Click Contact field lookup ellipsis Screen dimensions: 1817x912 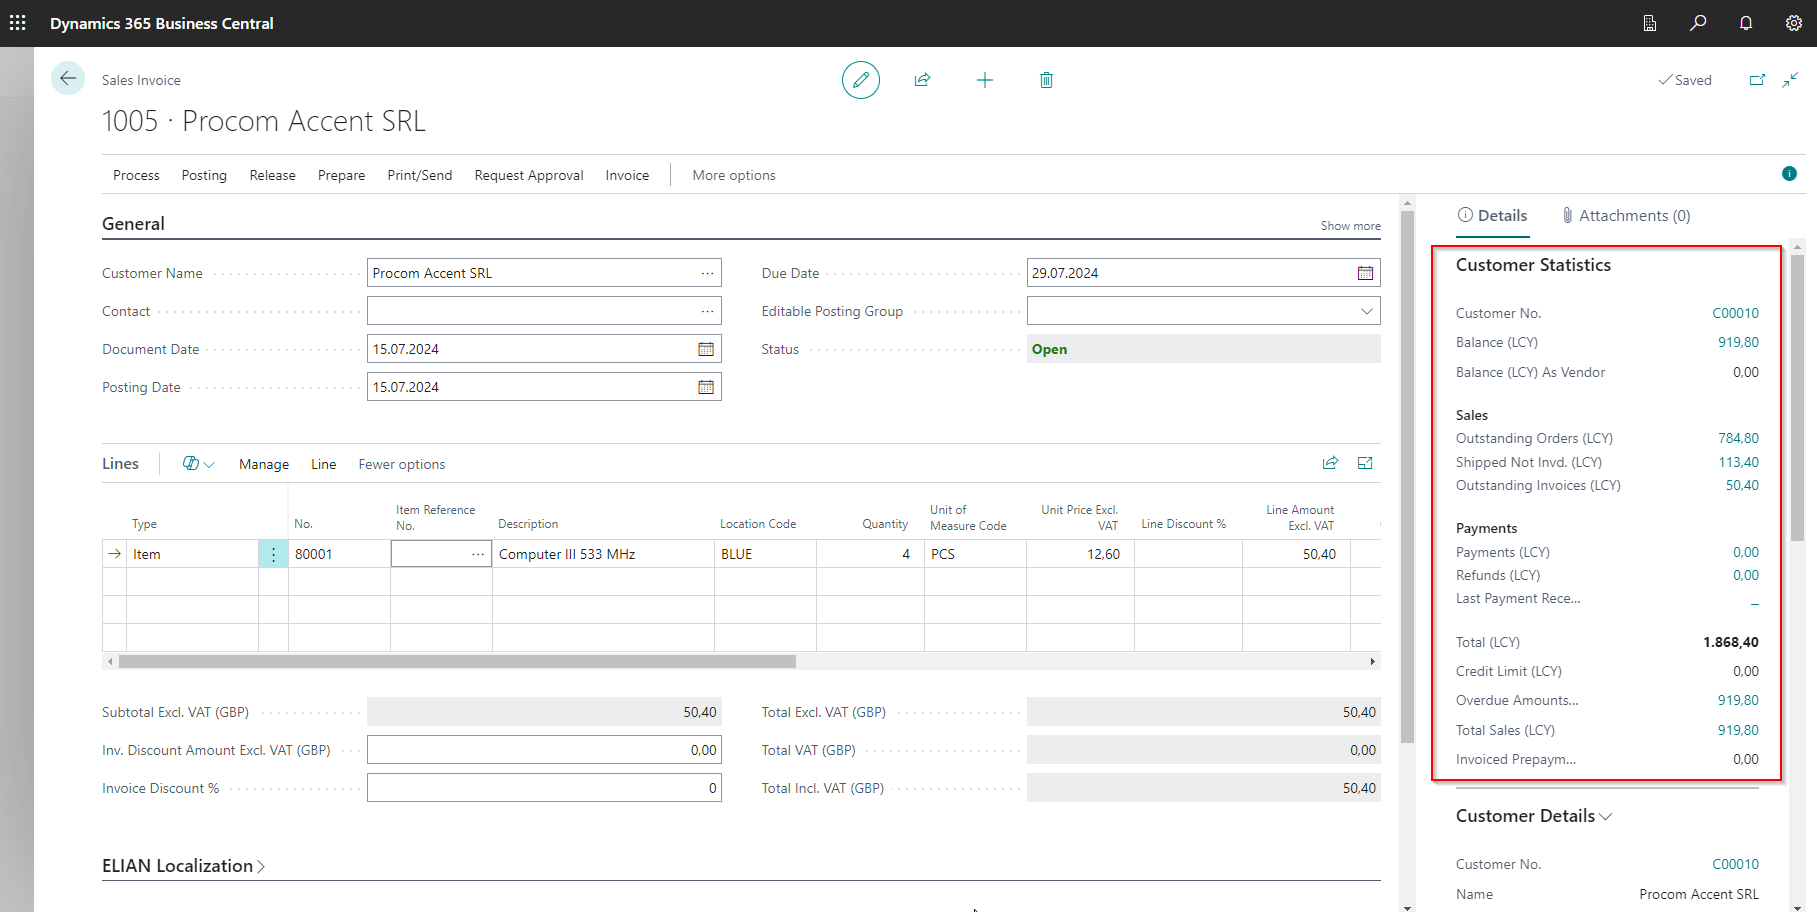pos(707,311)
